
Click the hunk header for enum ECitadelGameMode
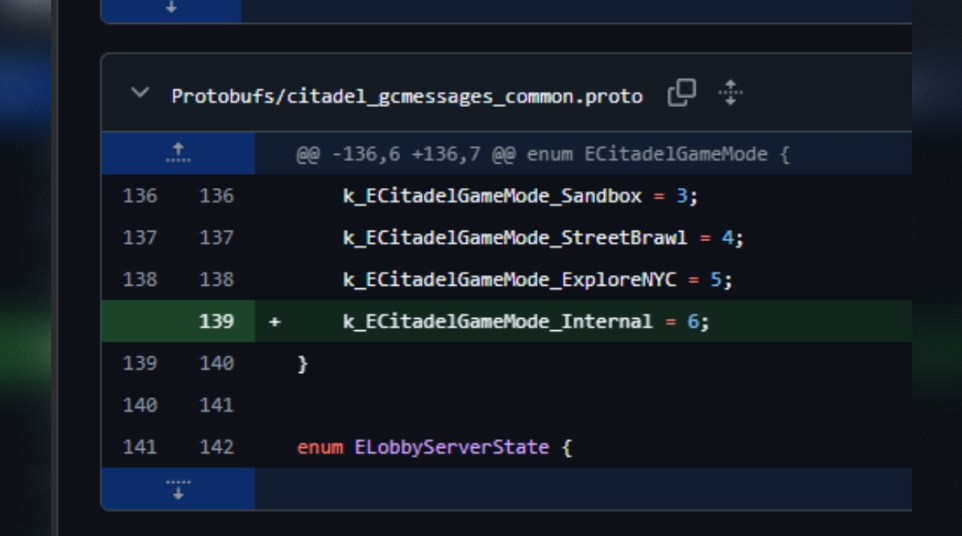point(542,155)
